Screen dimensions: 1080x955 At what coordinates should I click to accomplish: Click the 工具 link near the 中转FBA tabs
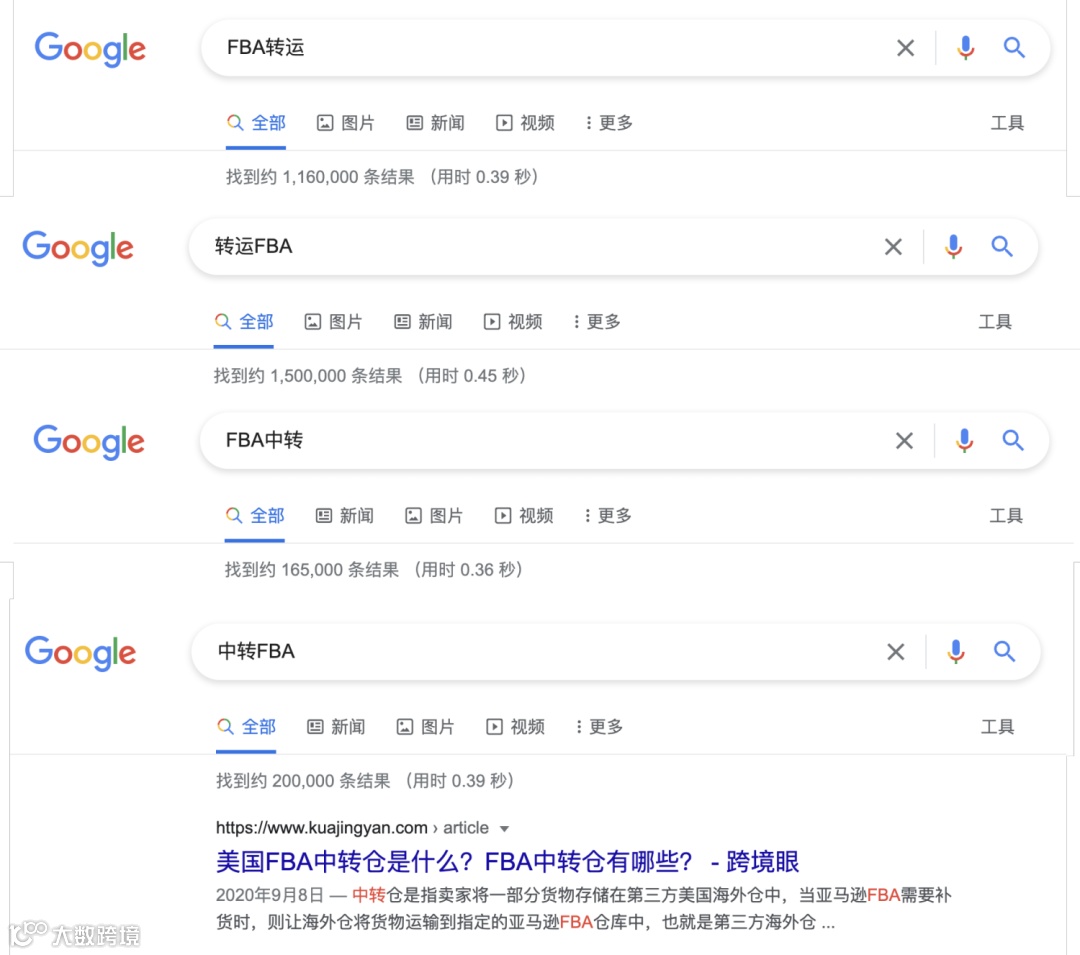pyautogui.click(x=997, y=727)
